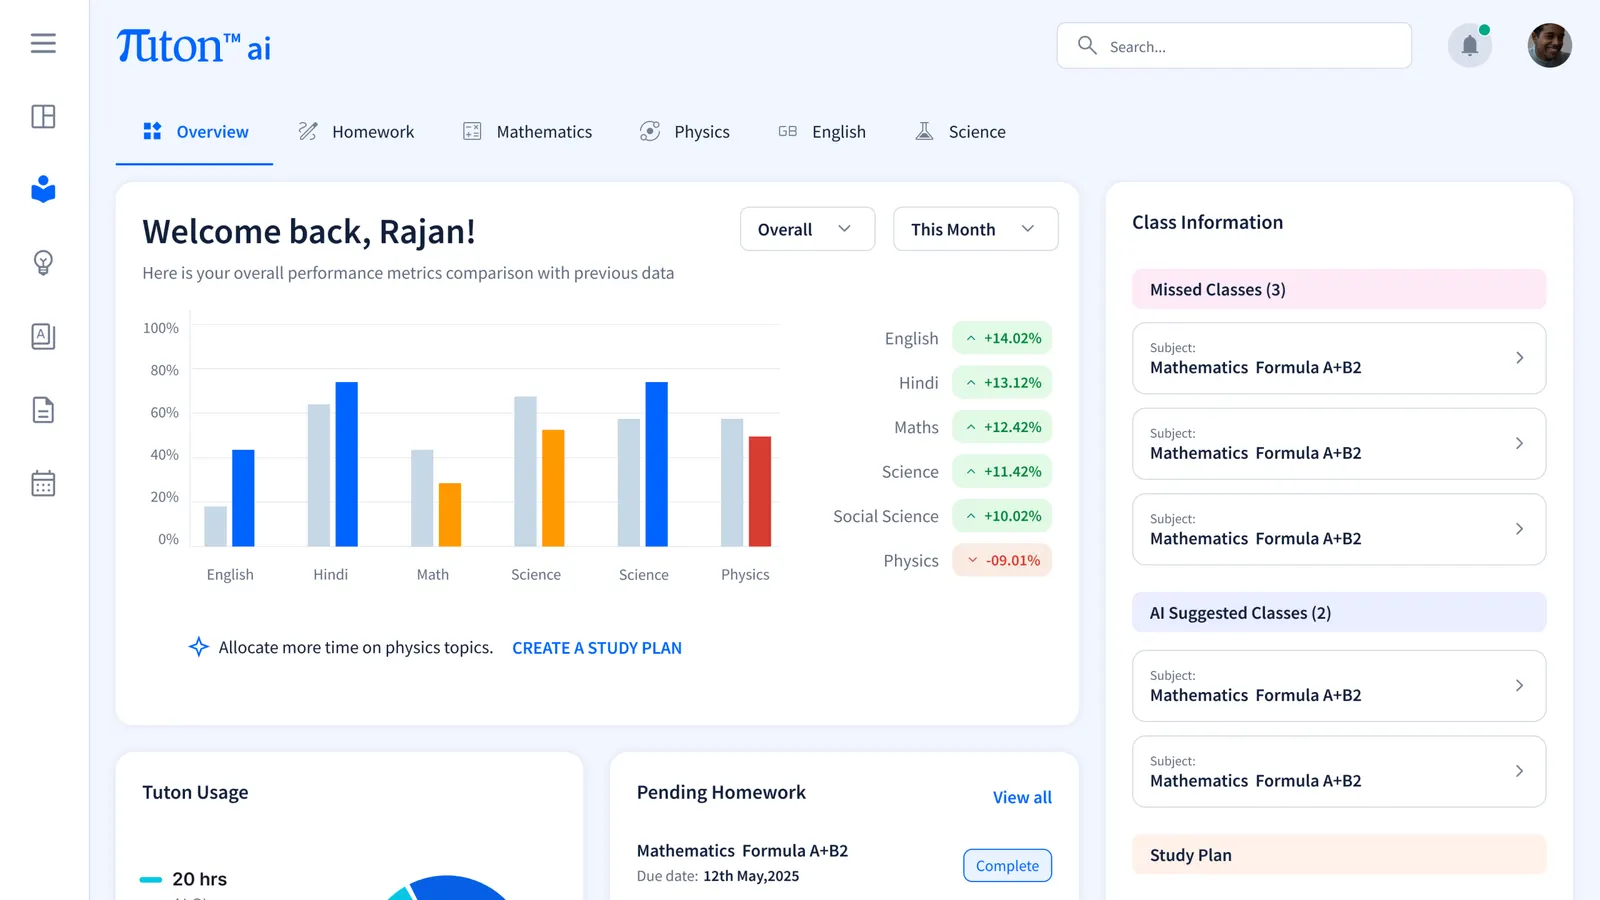Expand first AI Suggested Mathematics class card
The height and width of the screenshot is (900, 1600).
click(1339, 686)
